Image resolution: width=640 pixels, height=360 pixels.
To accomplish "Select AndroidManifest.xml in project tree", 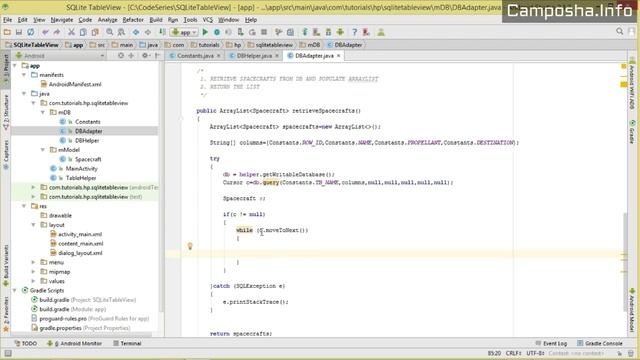I will tap(75, 84).
